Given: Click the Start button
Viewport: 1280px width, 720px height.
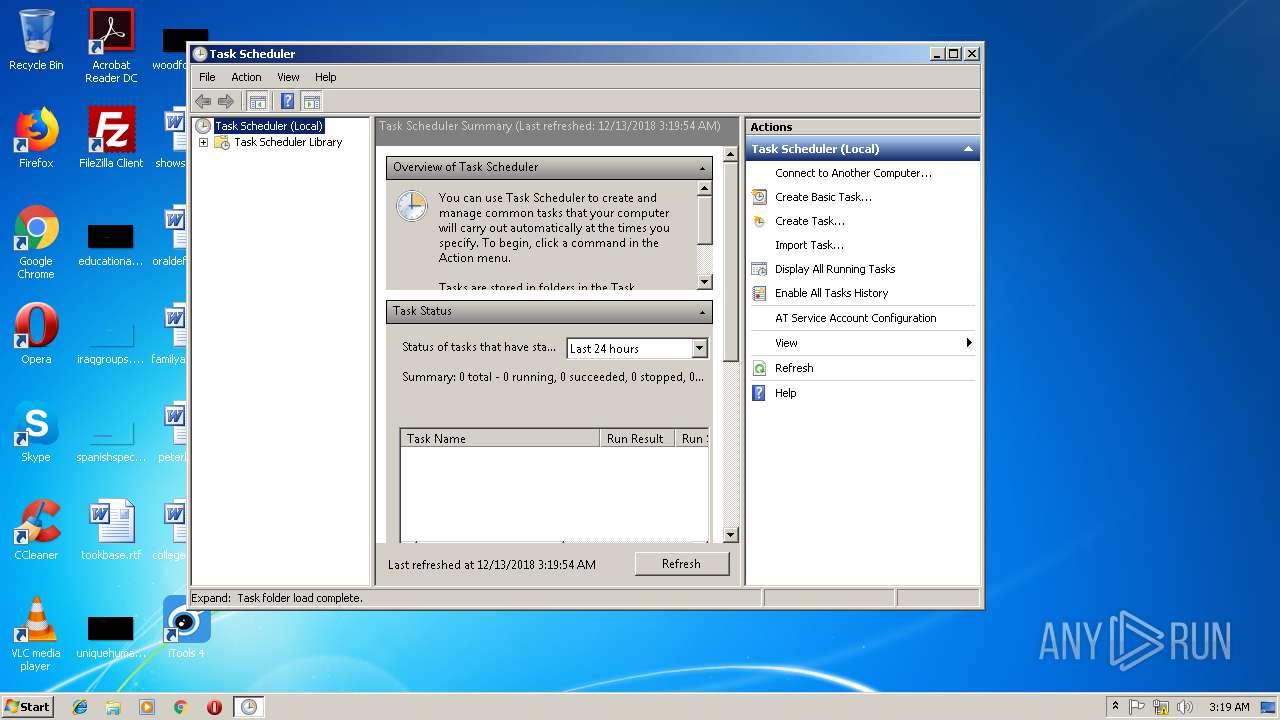Looking at the screenshot, I should click(x=28, y=706).
